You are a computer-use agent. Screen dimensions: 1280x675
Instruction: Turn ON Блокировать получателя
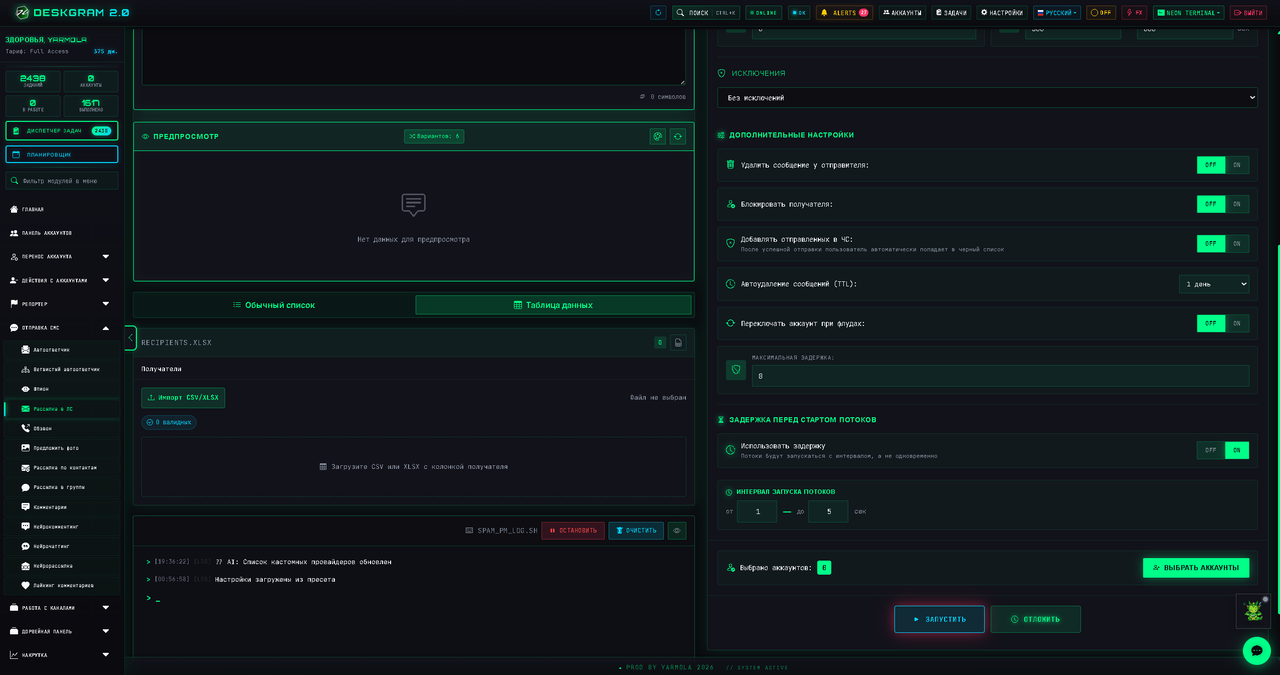pyautogui.click(x=1237, y=204)
